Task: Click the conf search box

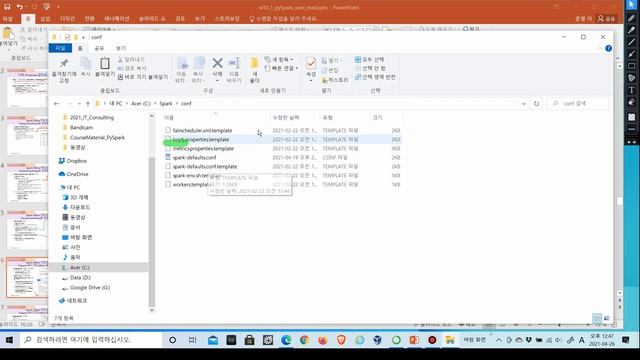Action: tap(579, 104)
